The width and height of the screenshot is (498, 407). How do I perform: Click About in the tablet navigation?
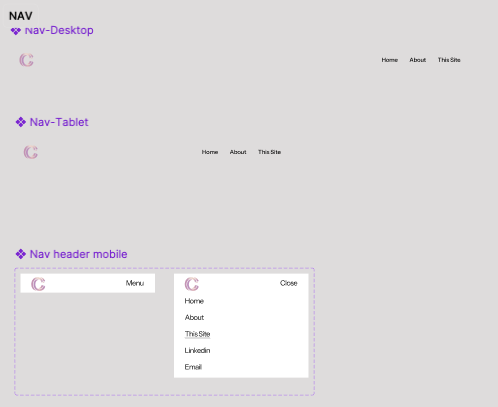[x=238, y=152]
